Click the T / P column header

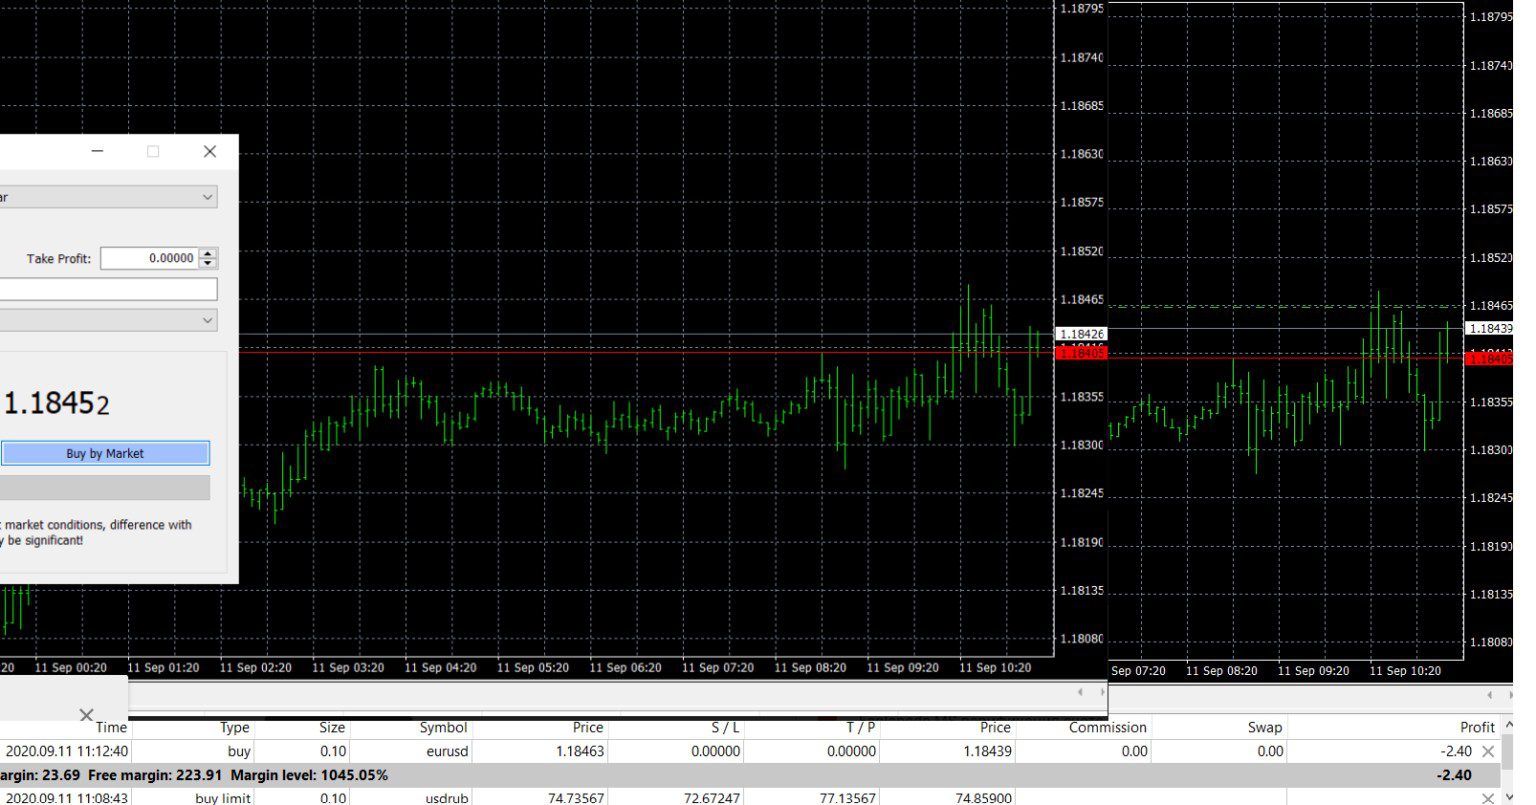click(x=860, y=727)
